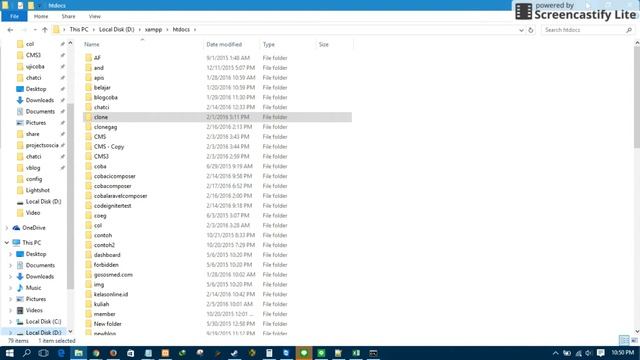Image resolution: width=640 pixels, height=360 pixels.
Task: Click the navigation pane scrollbar
Action: pos(70,196)
